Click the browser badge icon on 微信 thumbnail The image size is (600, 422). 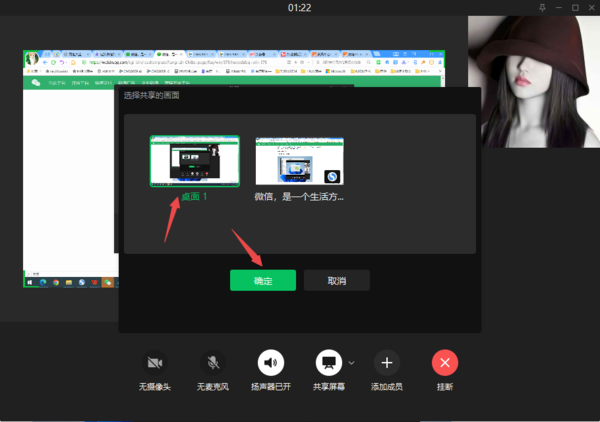(x=333, y=177)
